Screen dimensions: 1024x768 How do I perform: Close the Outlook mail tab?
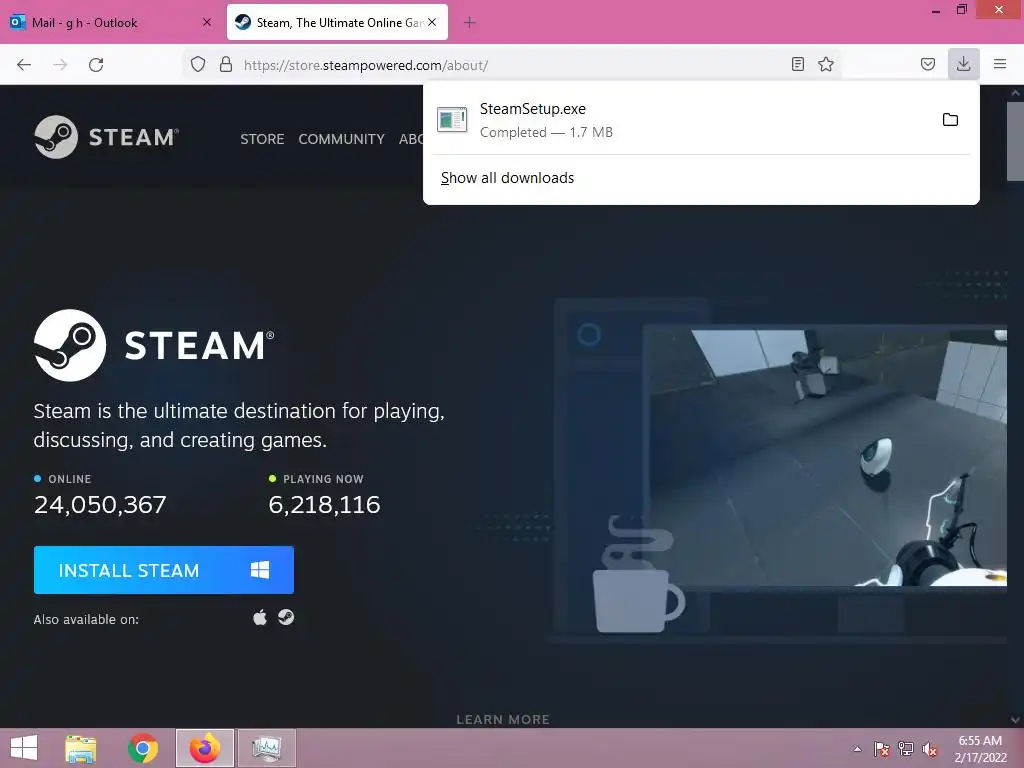click(x=207, y=22)
